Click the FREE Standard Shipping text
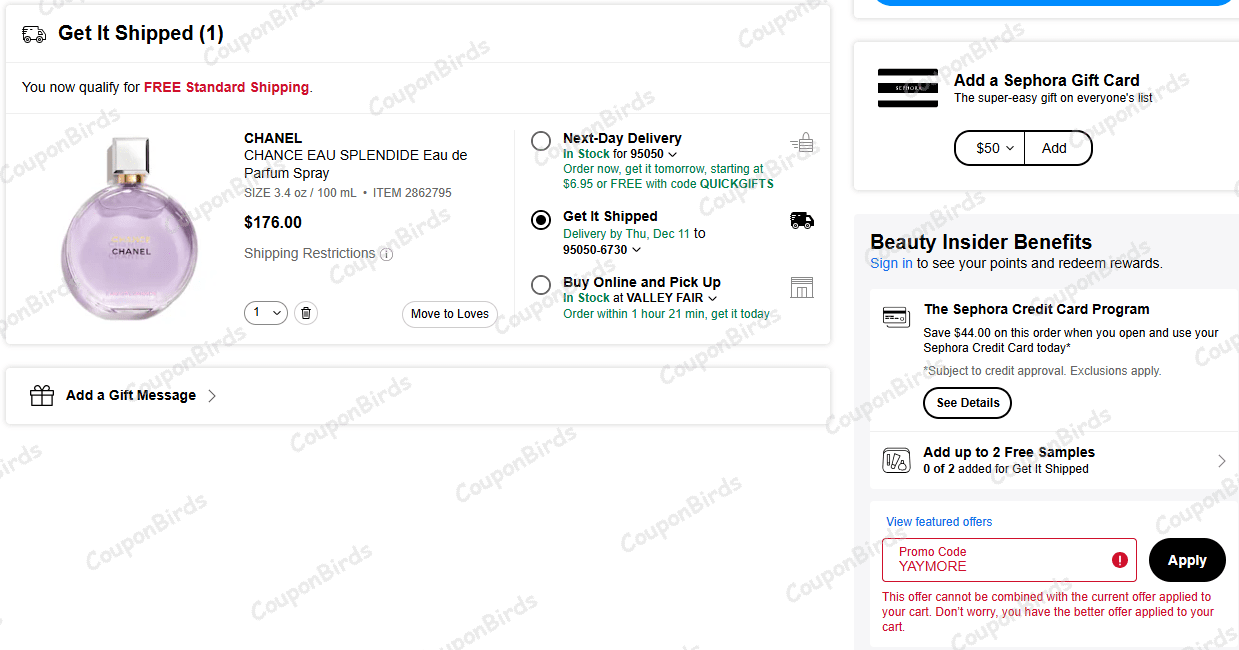Screen dimensions: 1239x650 pos(226,88)
